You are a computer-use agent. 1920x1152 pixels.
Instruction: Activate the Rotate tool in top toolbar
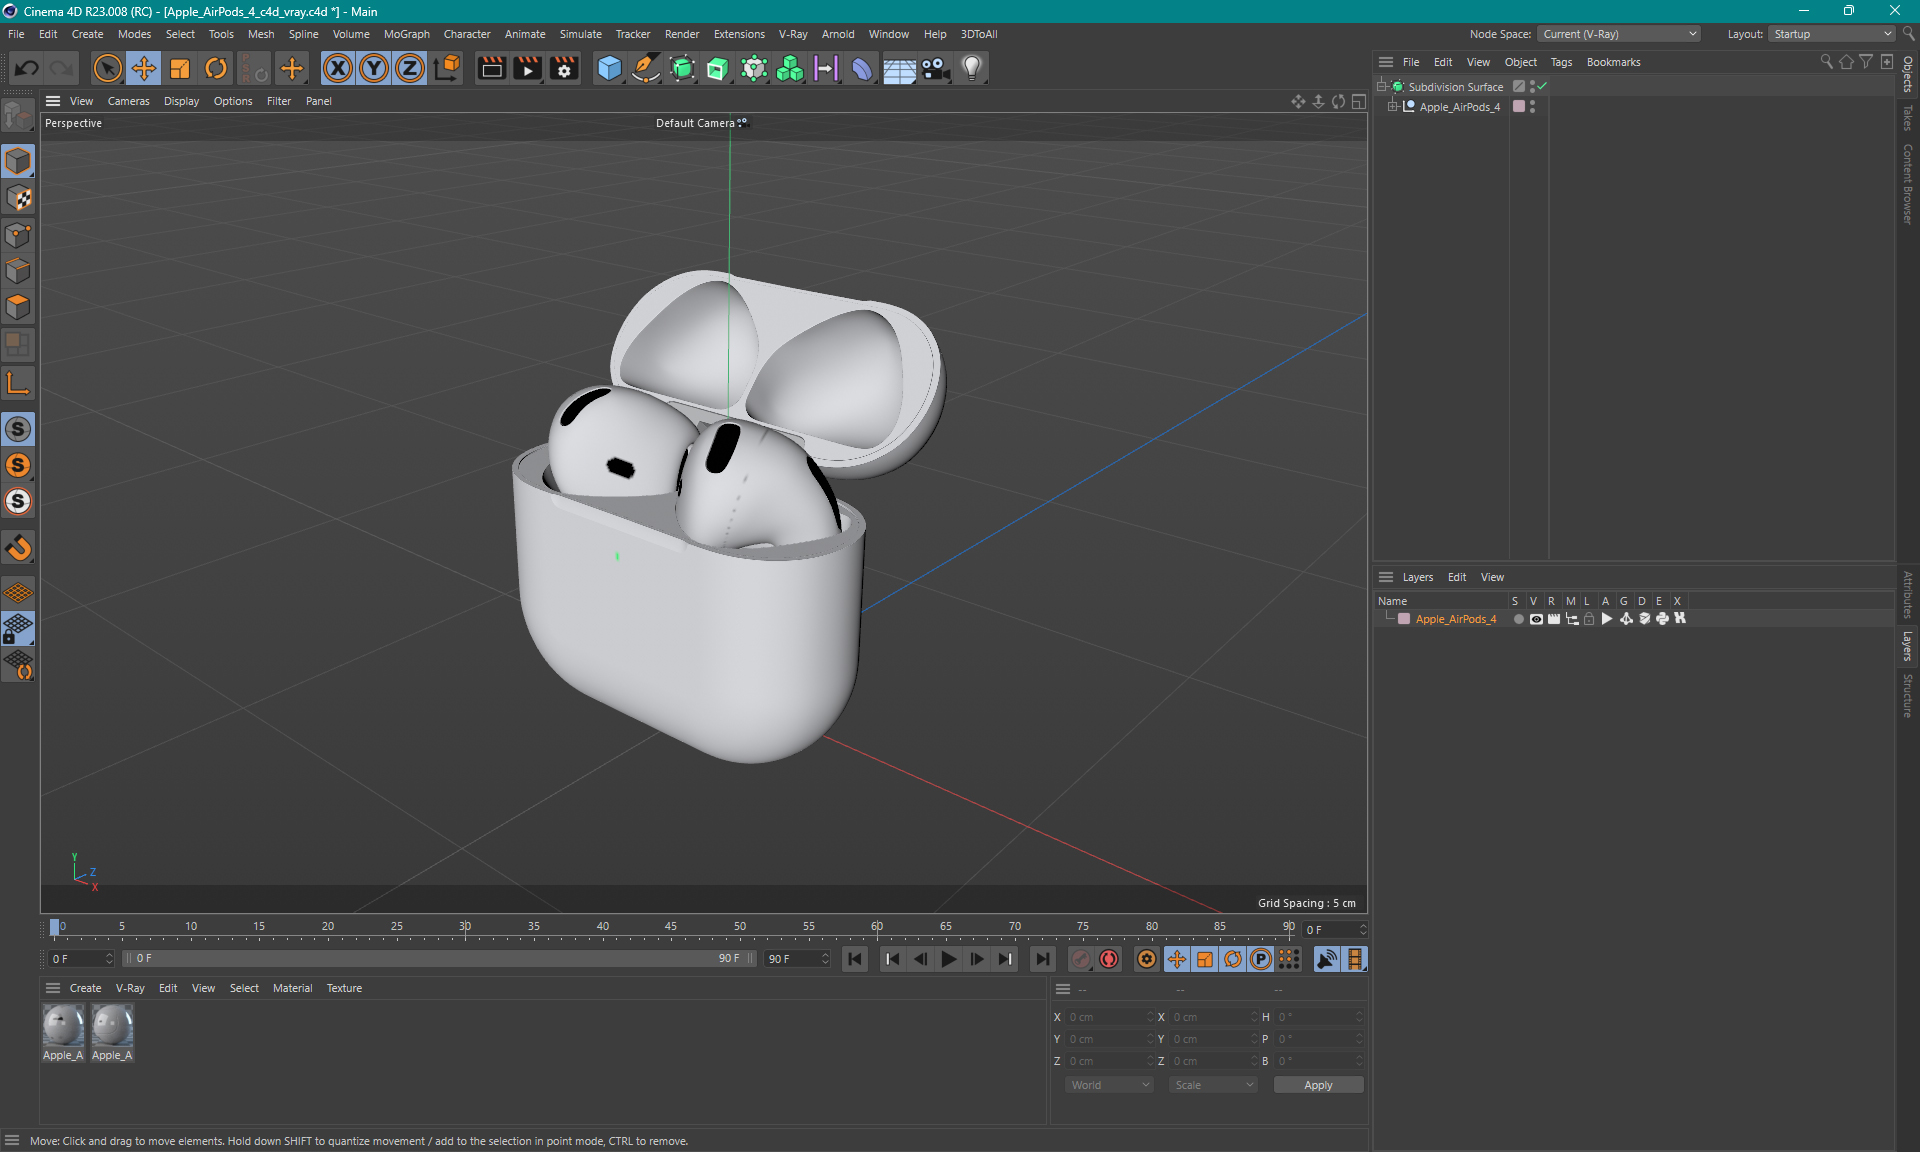click(x=216, y=68)
